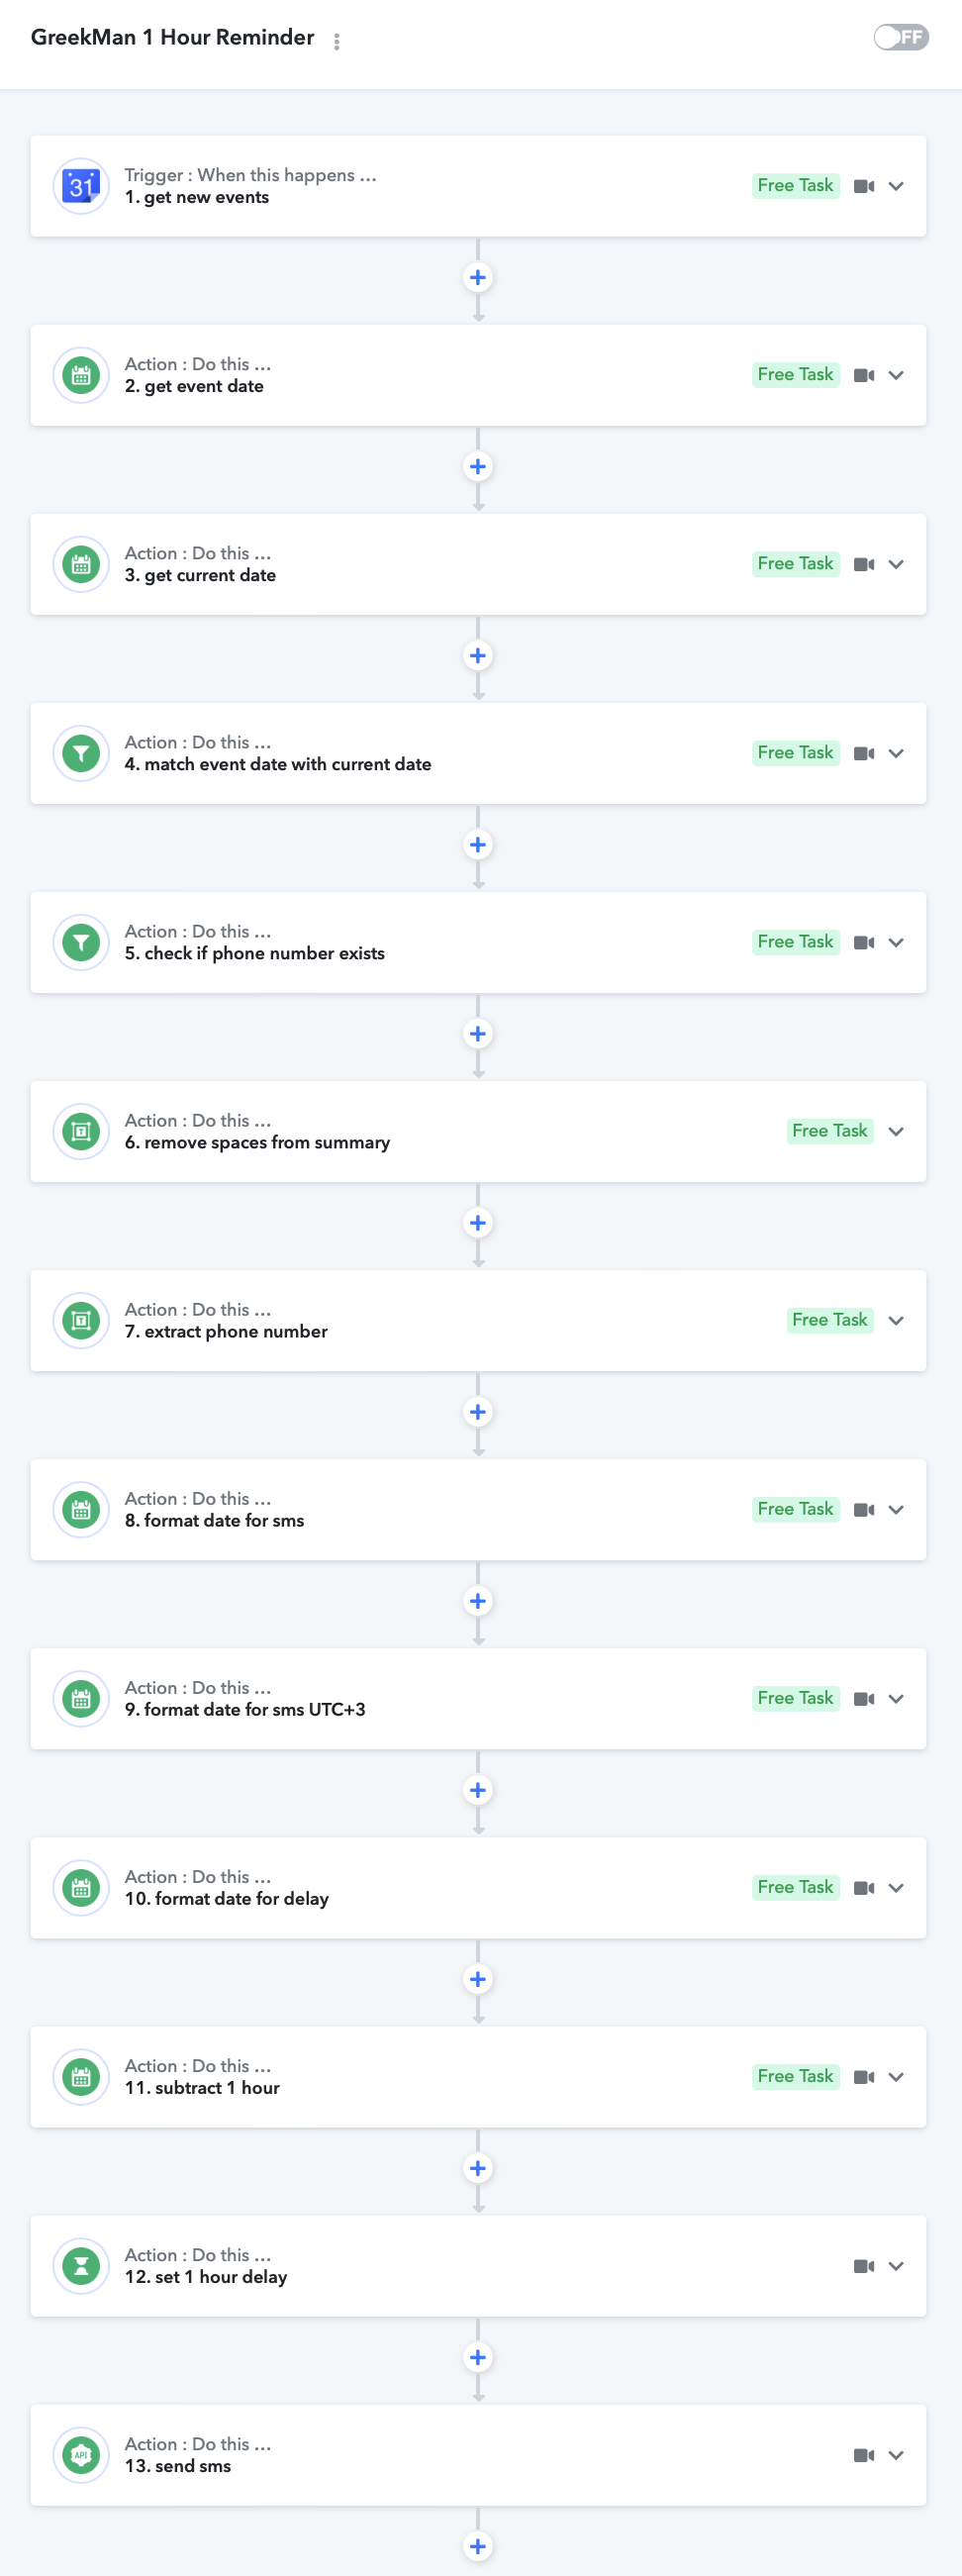Click the text formatter icon on step 6
Screen dimensions: 962x2576
tap(81, 1131)
